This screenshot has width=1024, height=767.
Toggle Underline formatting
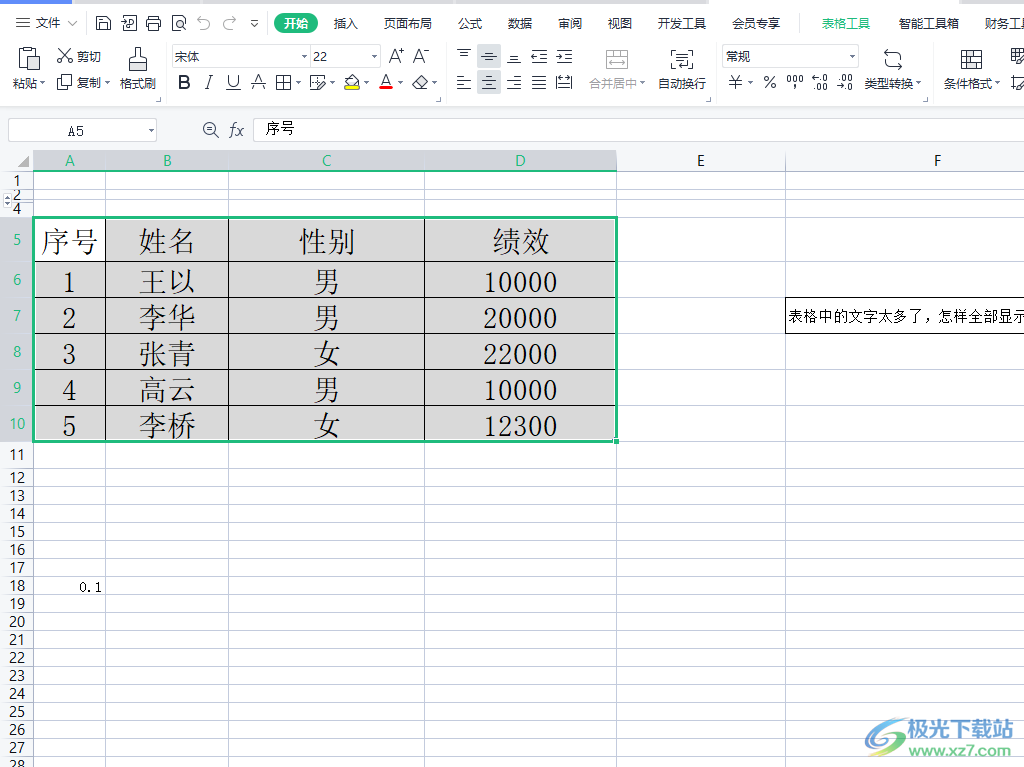[233, 82]
